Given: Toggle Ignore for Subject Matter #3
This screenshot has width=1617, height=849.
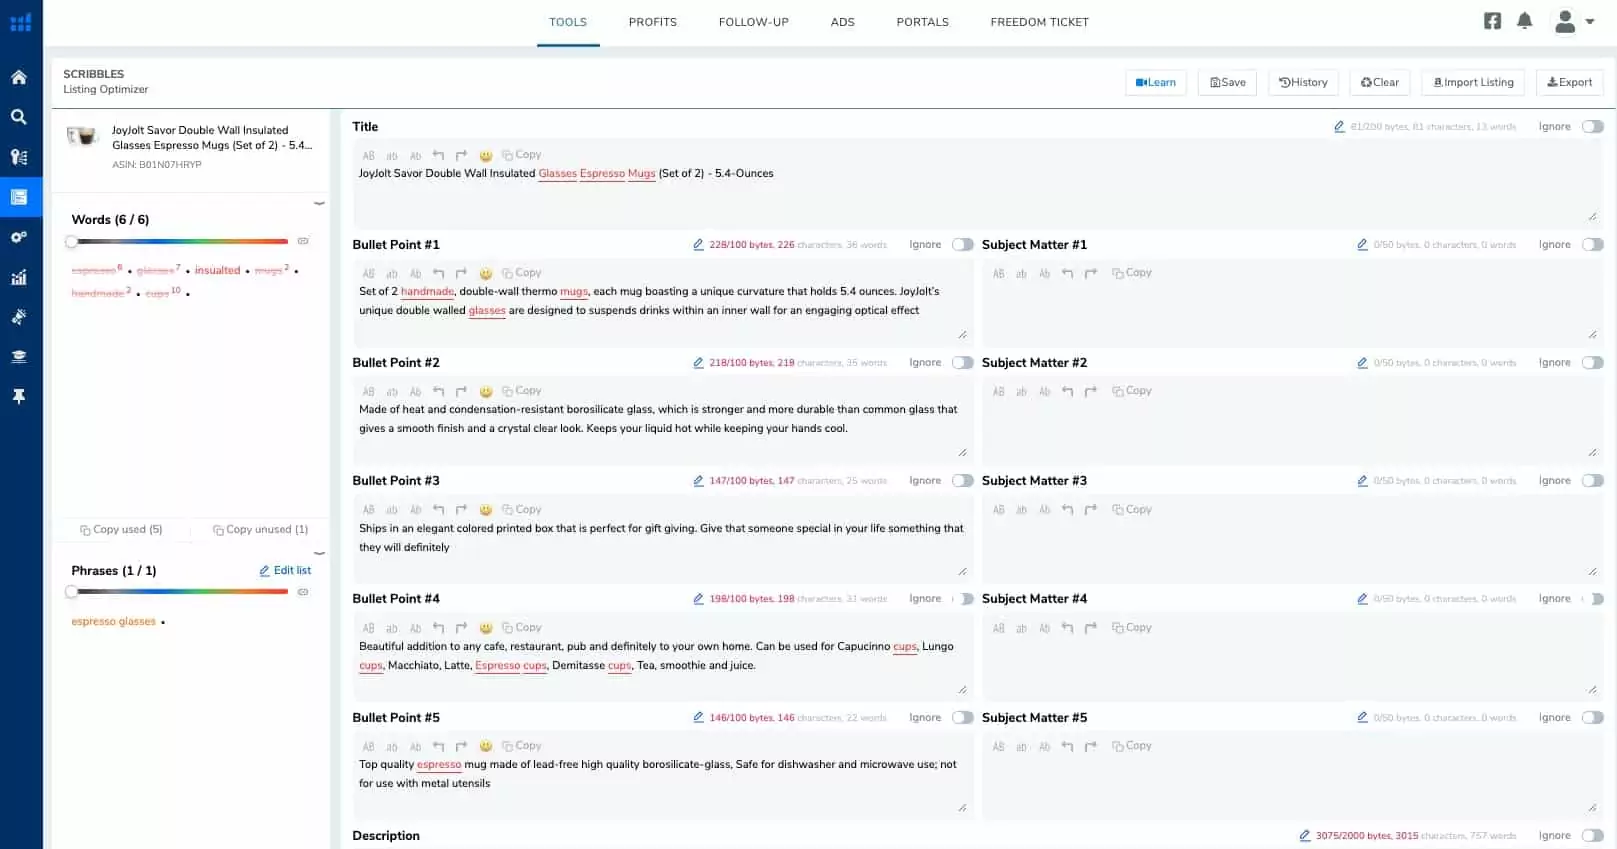Looking at the screenshot, I should click(1593, 481).
